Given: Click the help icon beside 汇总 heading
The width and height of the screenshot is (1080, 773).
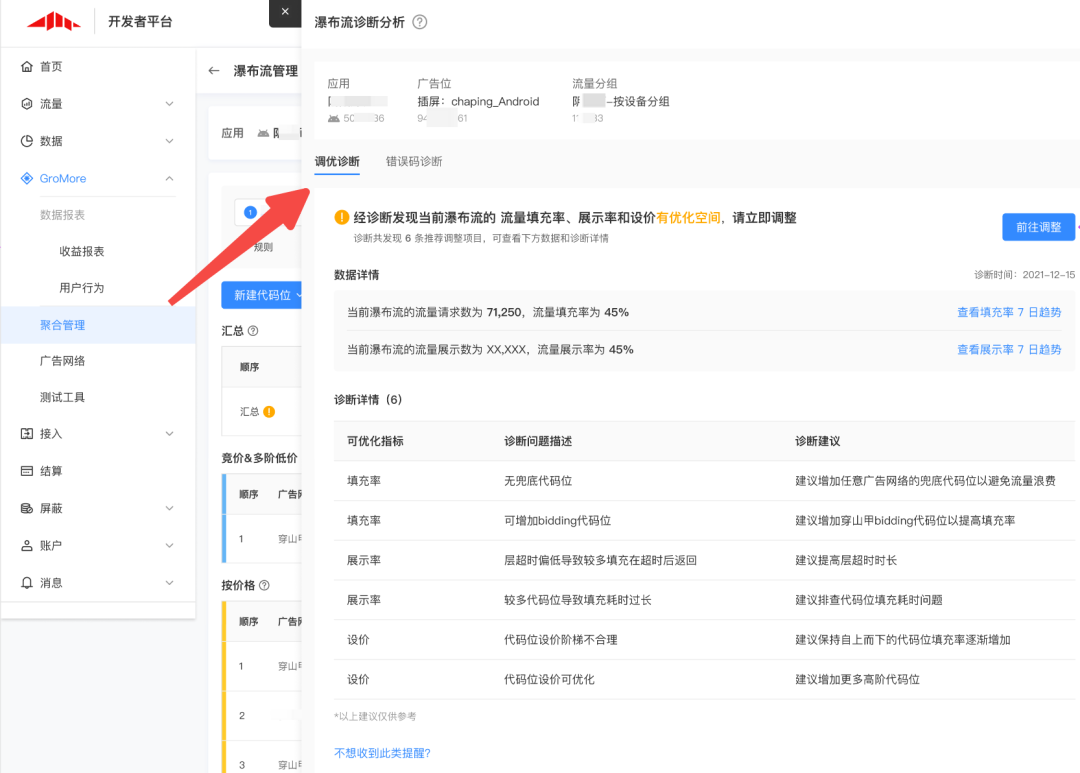Looking at the screenshot, I should point(253,331).
